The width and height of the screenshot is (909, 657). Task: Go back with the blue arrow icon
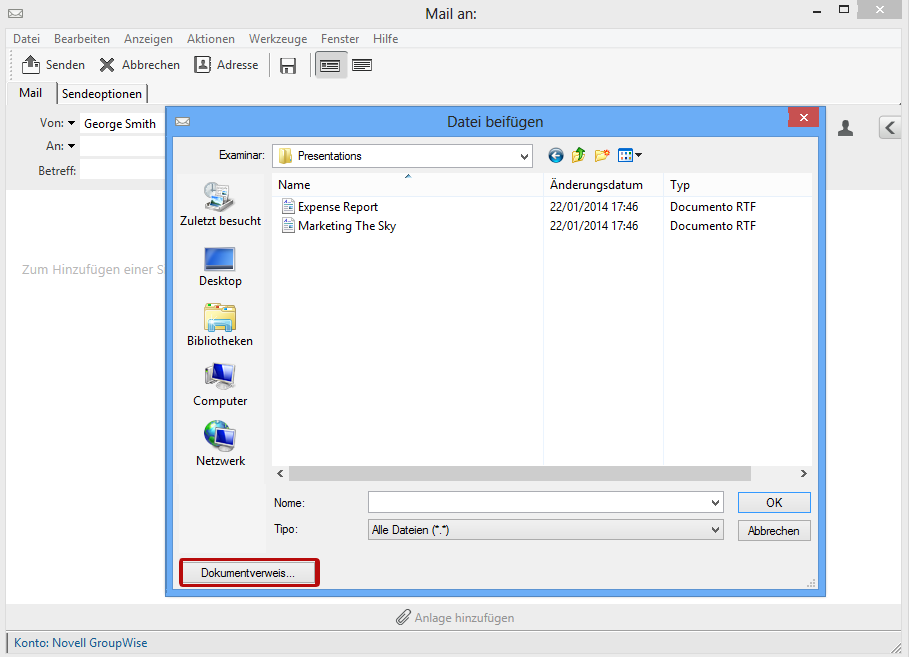click(555, 155)
